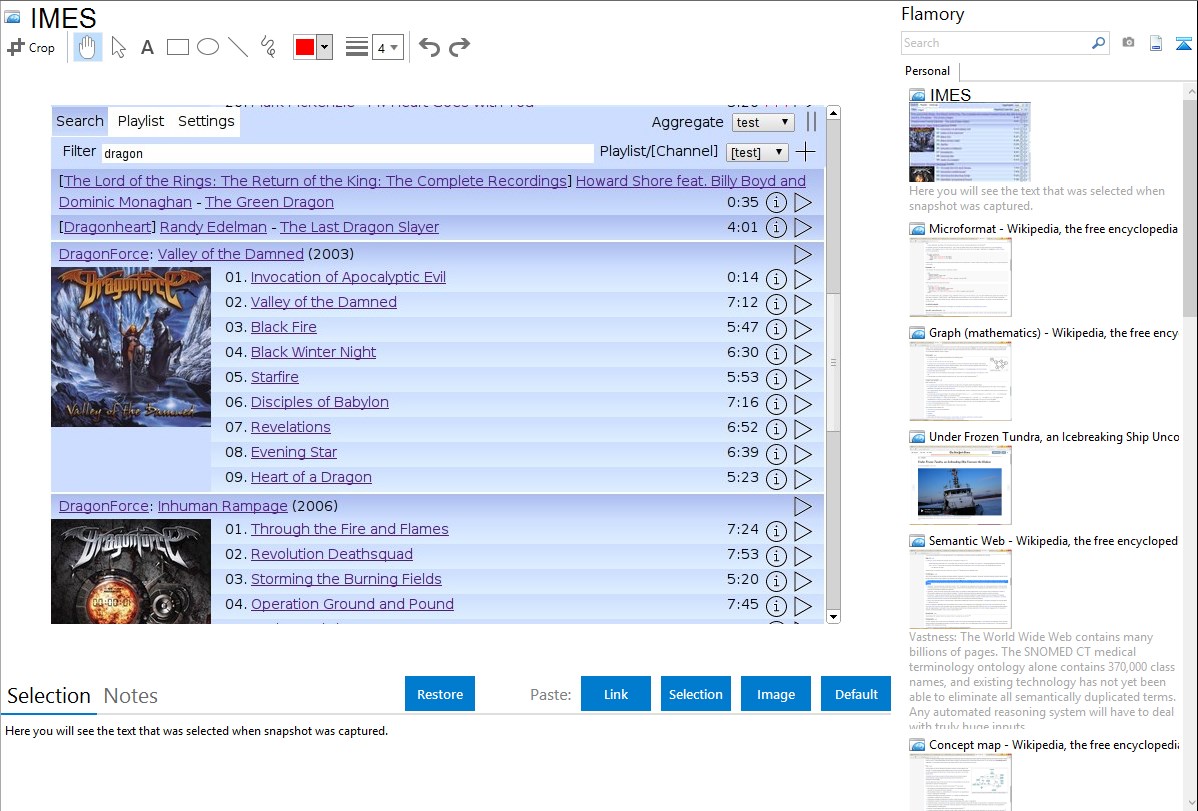Activate the hand pan tool

click(88, 47)
